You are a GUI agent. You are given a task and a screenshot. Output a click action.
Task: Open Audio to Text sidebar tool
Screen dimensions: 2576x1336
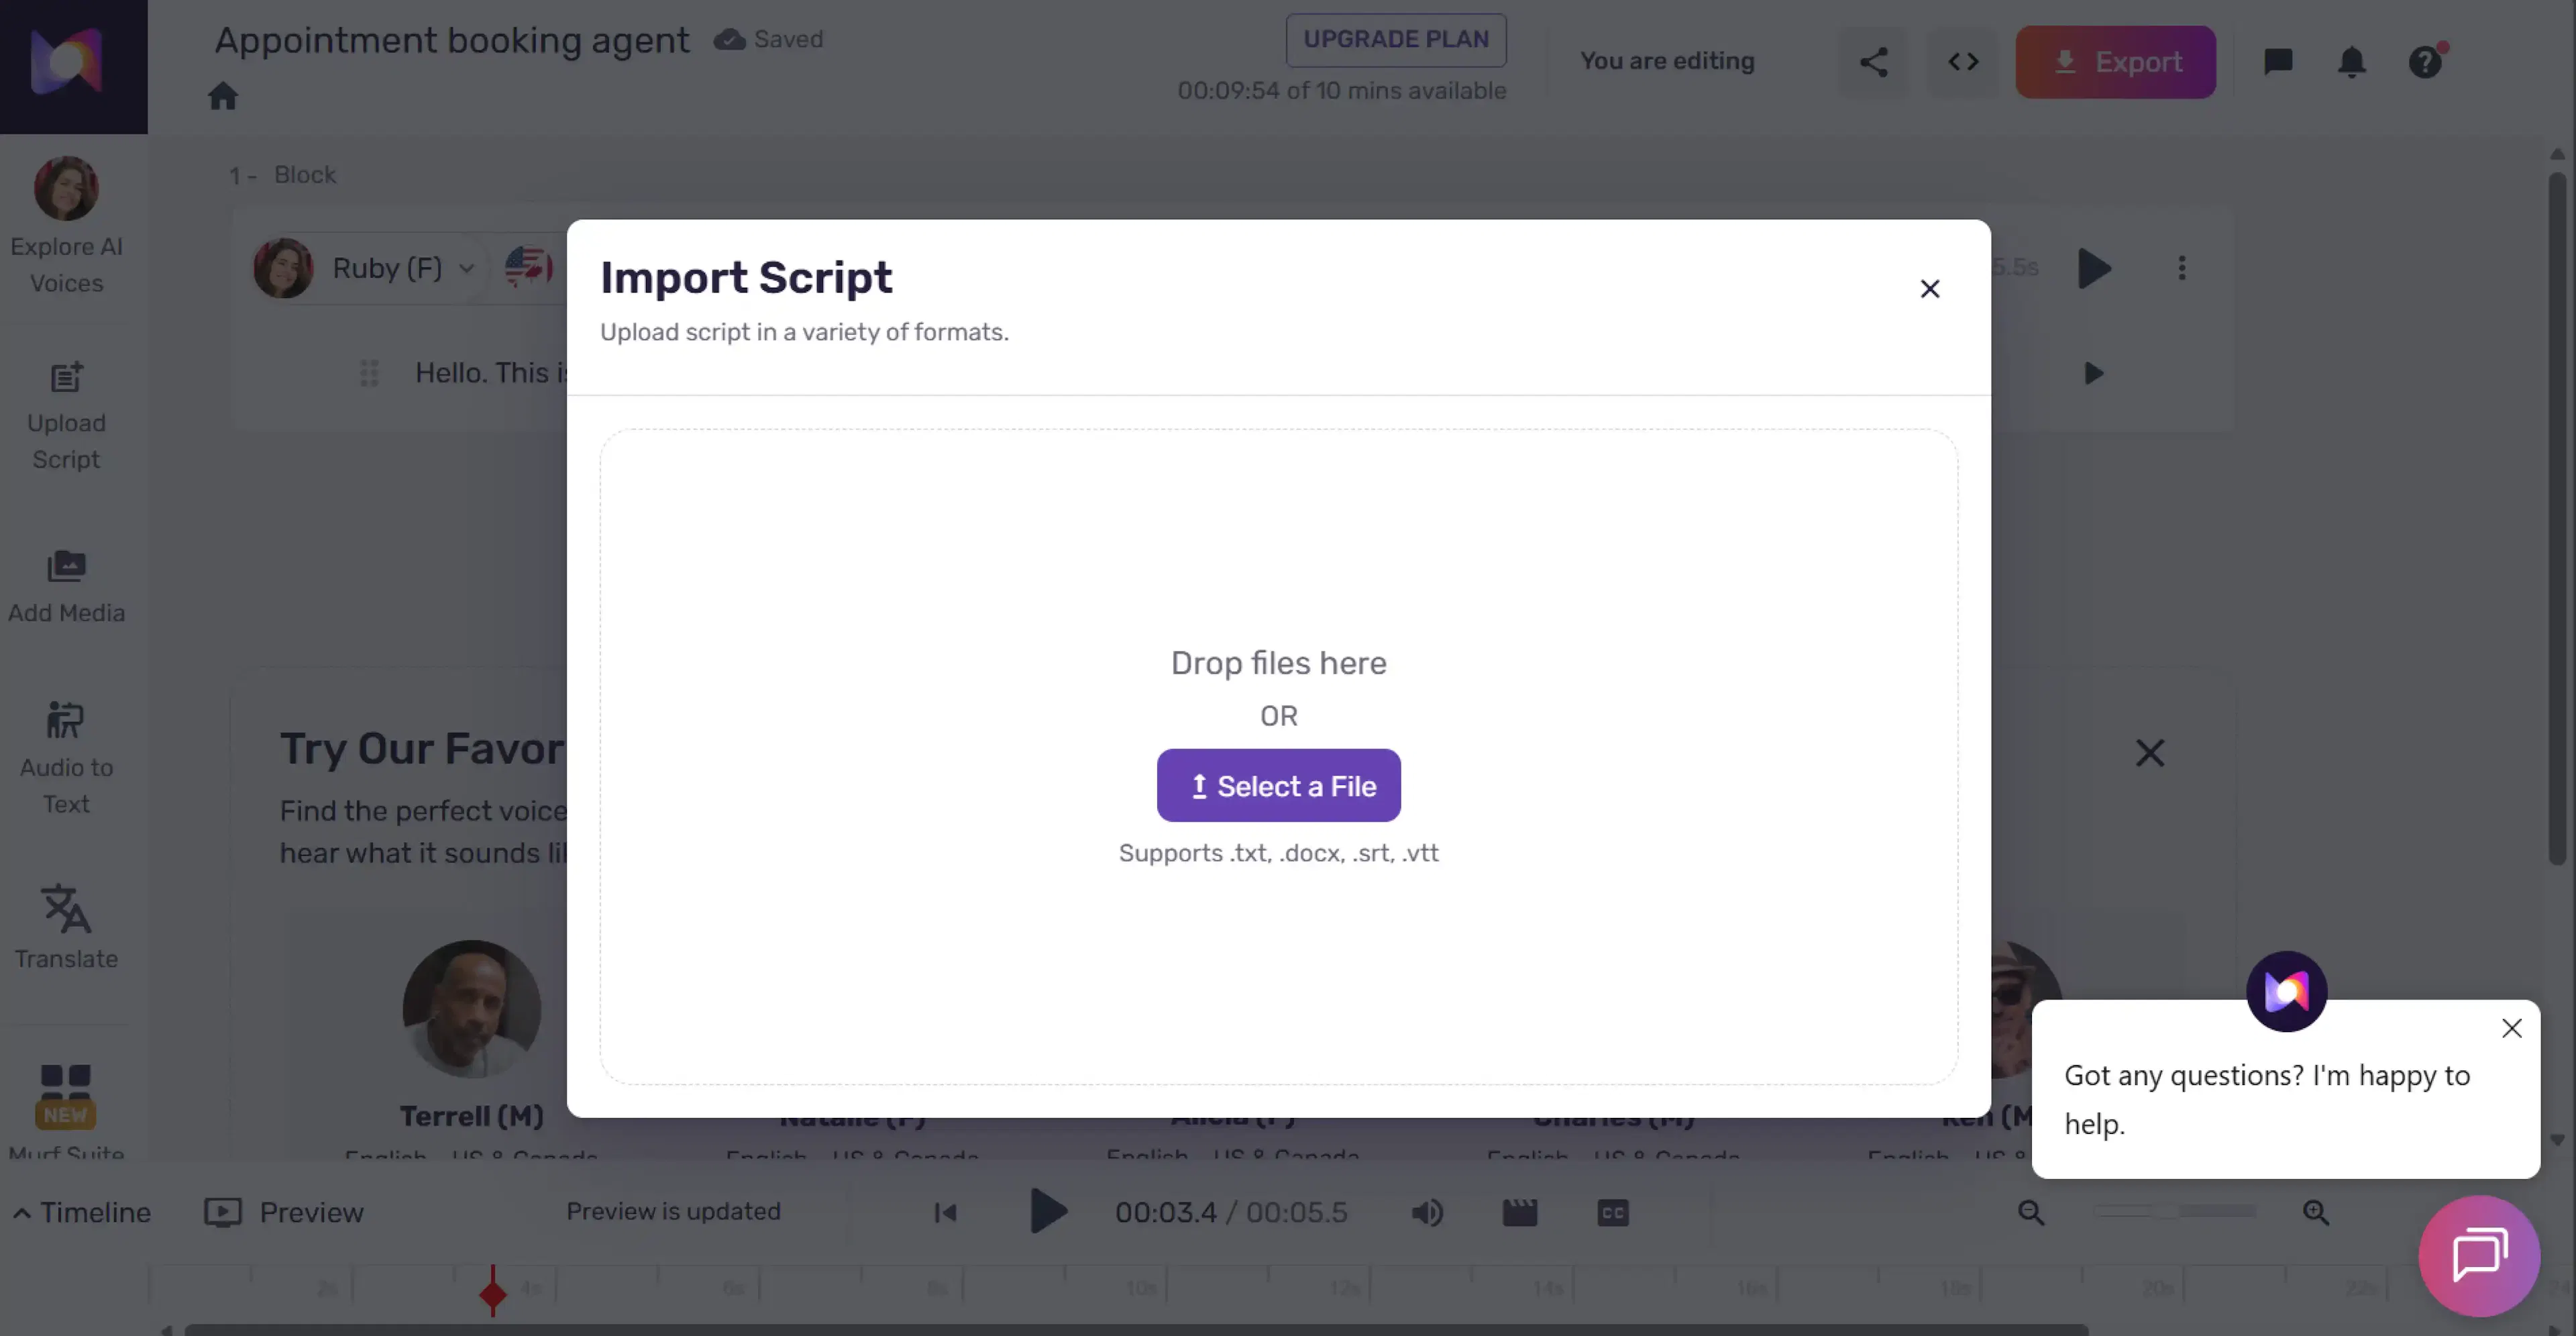coord(66,758)
